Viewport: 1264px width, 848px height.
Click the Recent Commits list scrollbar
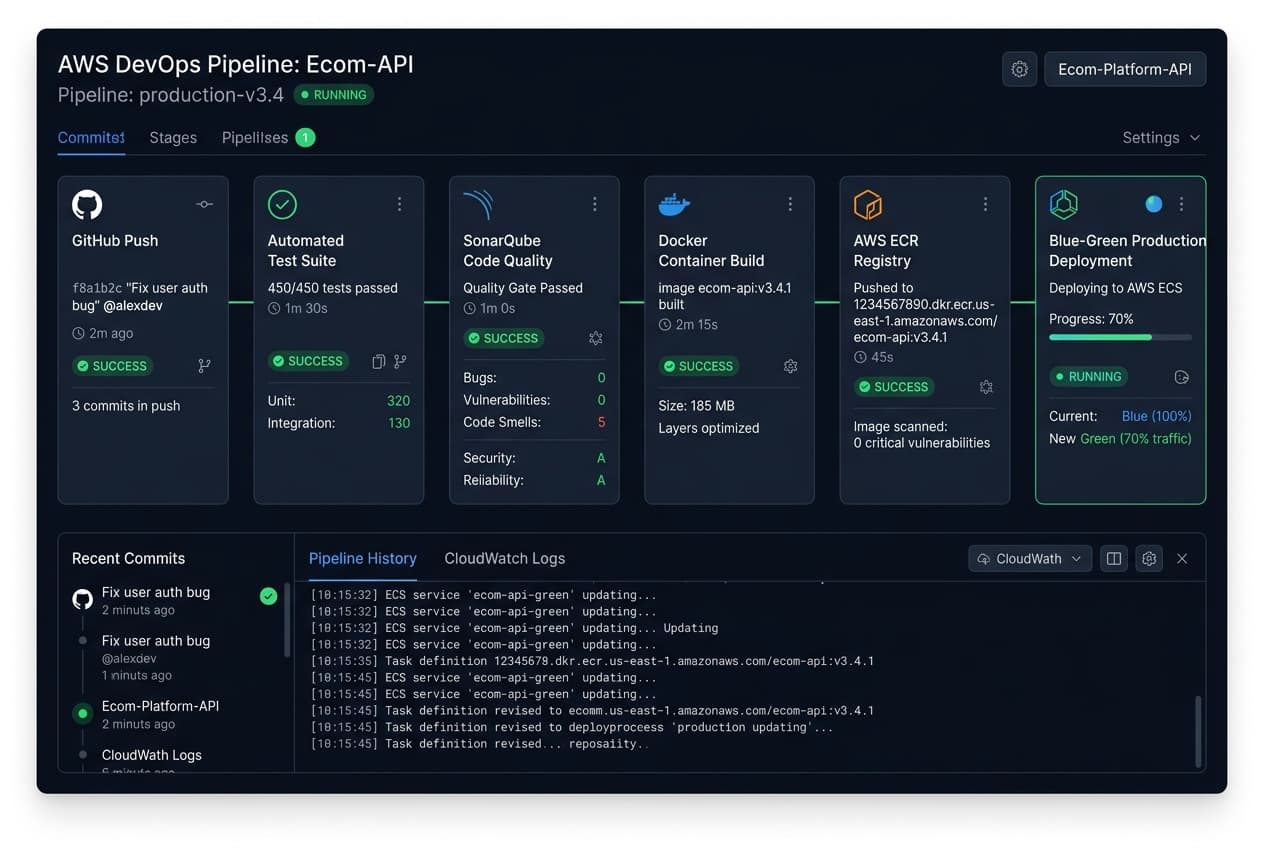[287, 620]
